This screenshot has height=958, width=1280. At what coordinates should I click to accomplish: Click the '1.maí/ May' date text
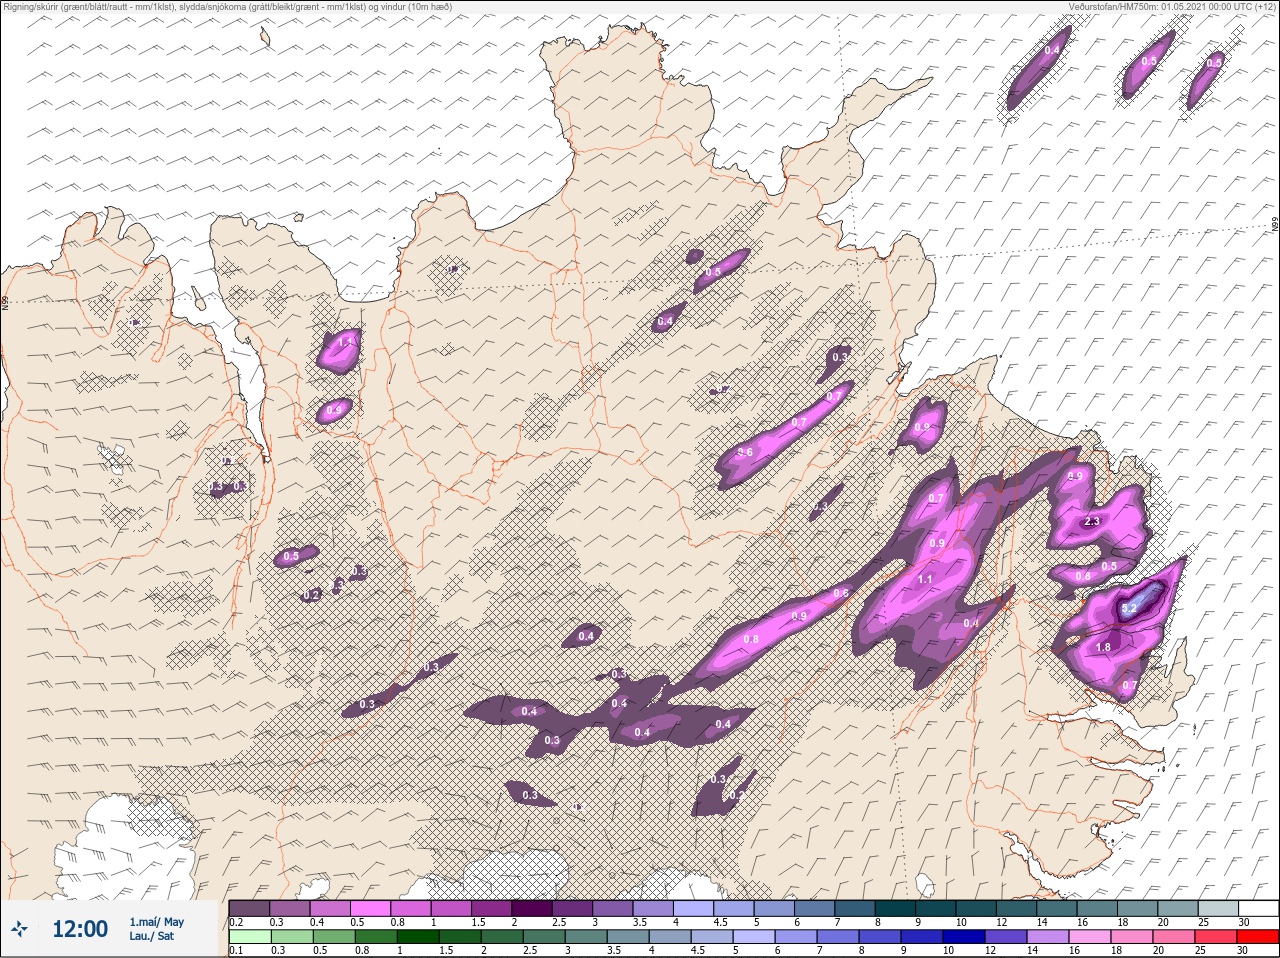point(156,922)
